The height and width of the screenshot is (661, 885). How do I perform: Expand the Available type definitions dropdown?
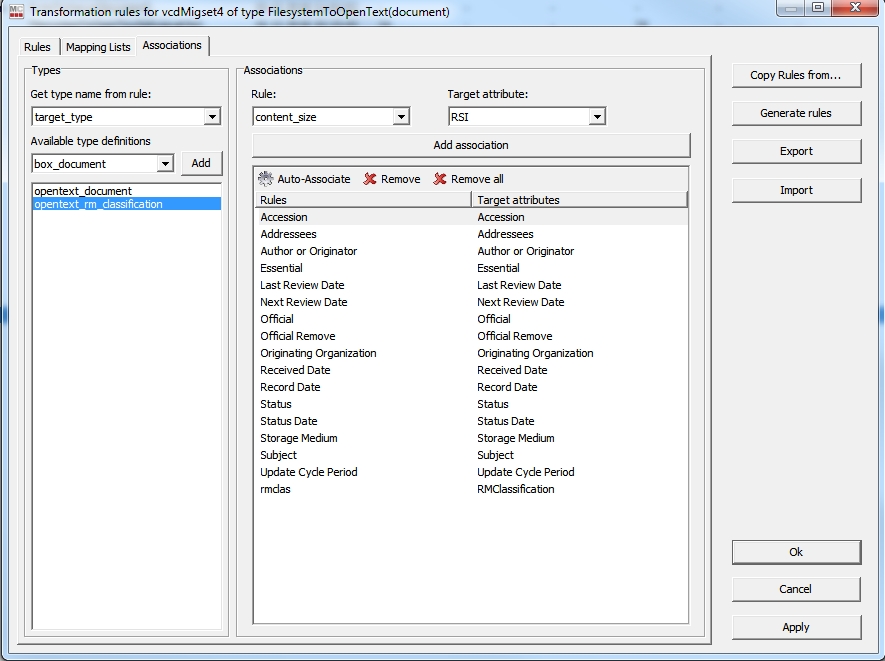pyautogui.click(x=165, y=164)
